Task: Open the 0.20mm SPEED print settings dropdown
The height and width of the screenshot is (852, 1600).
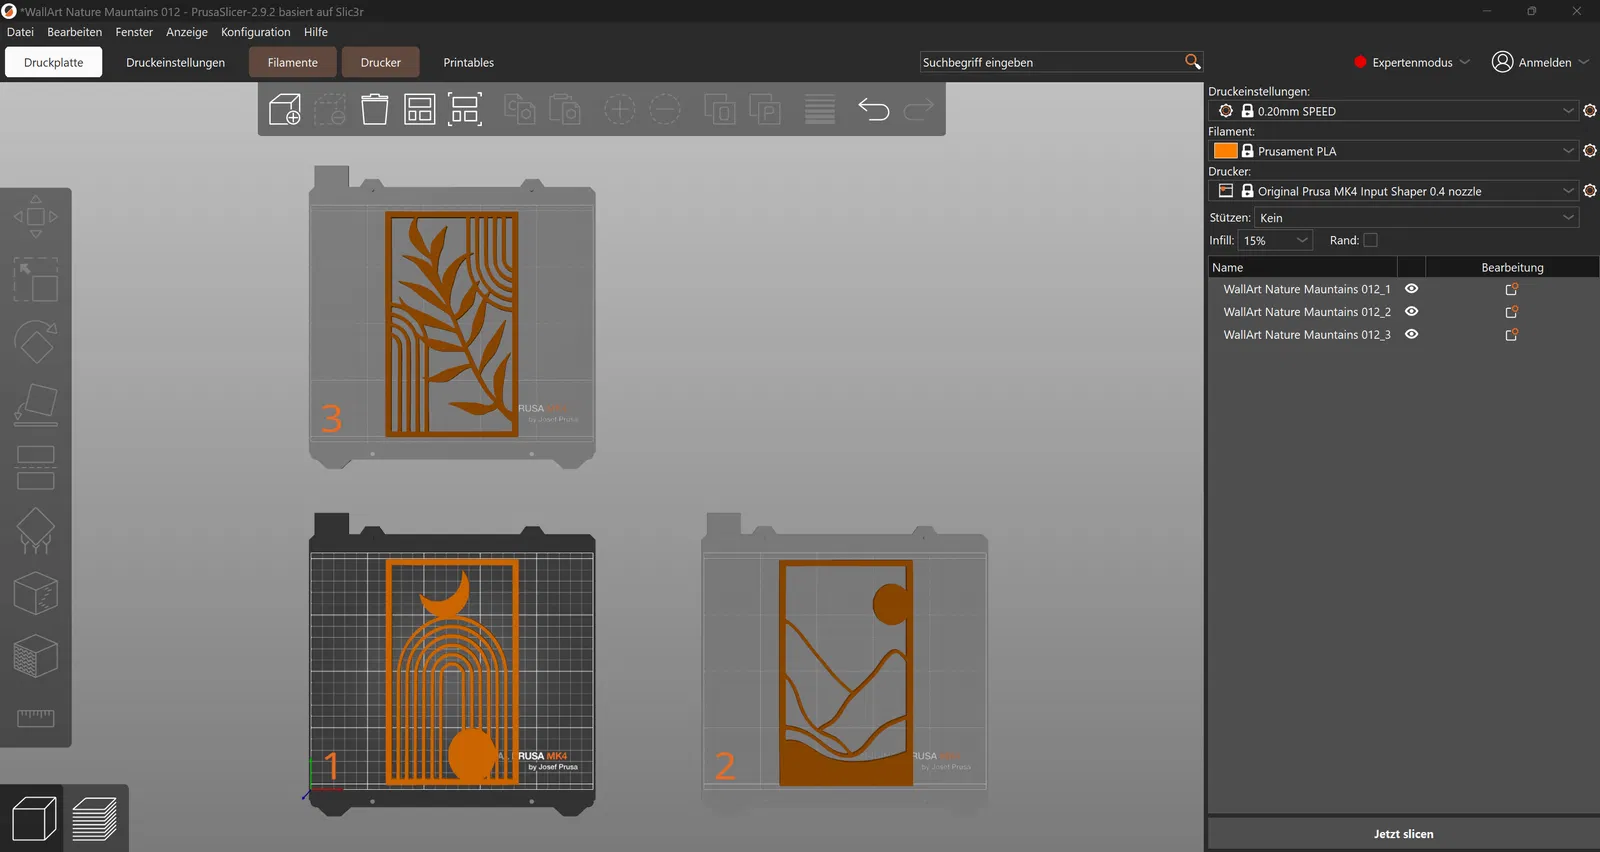Action: pos(1393,111)
